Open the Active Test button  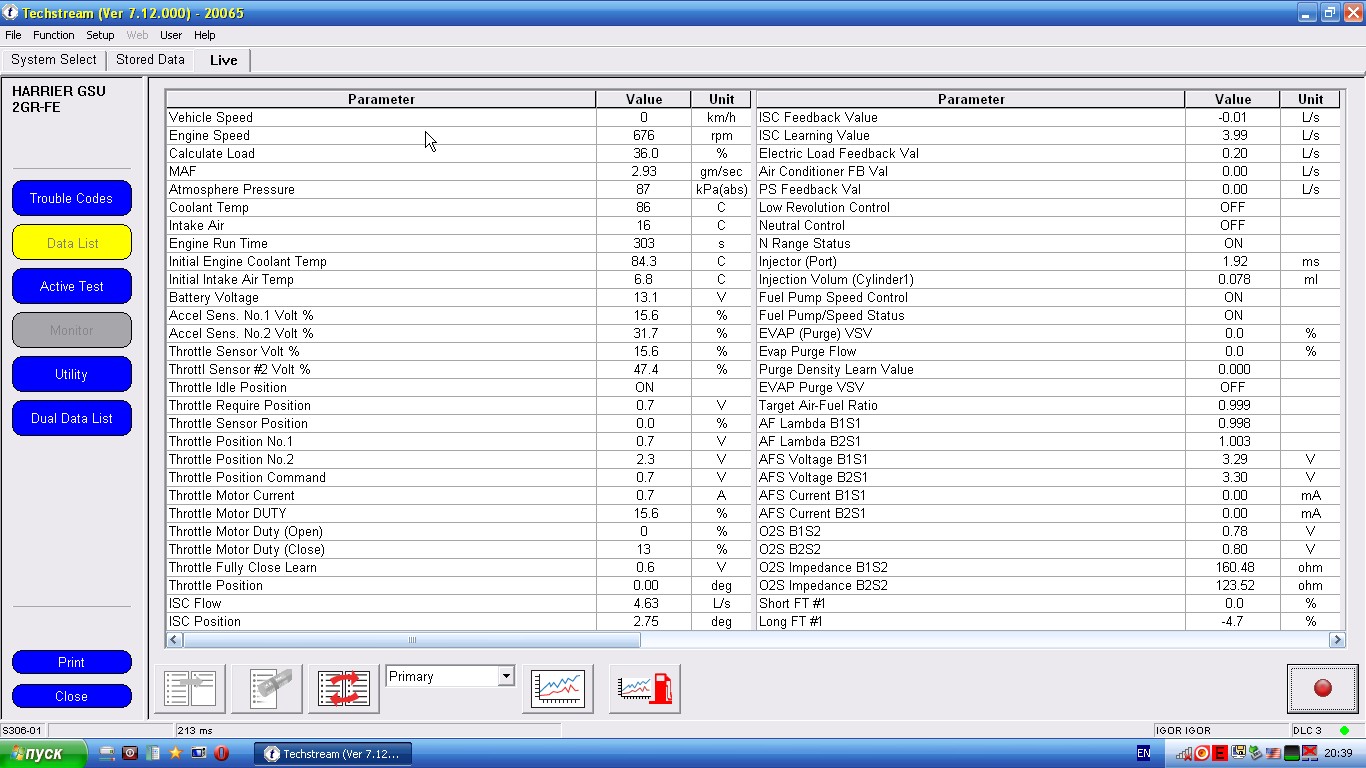71,286
